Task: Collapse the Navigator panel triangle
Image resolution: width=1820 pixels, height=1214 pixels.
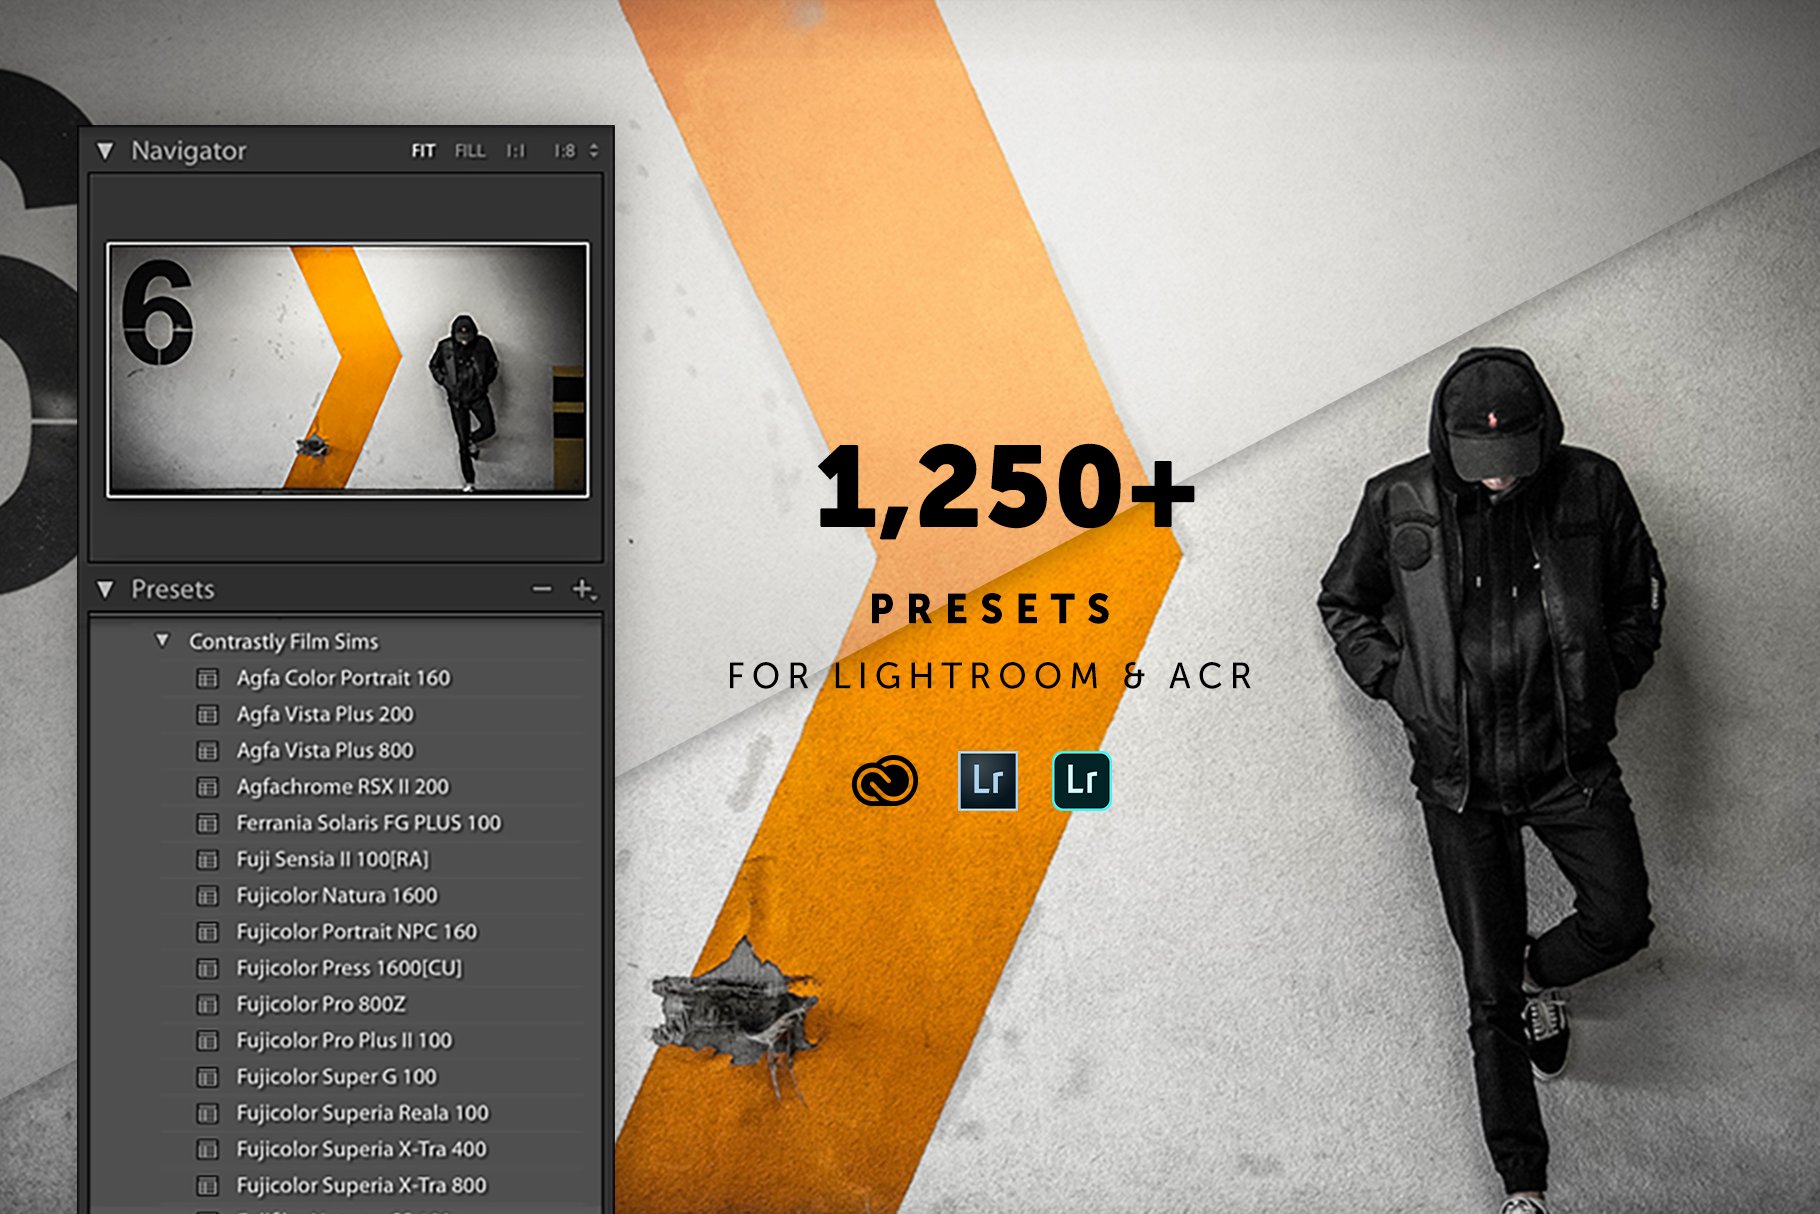Action: pyautogui.click(x=105, y=151)
